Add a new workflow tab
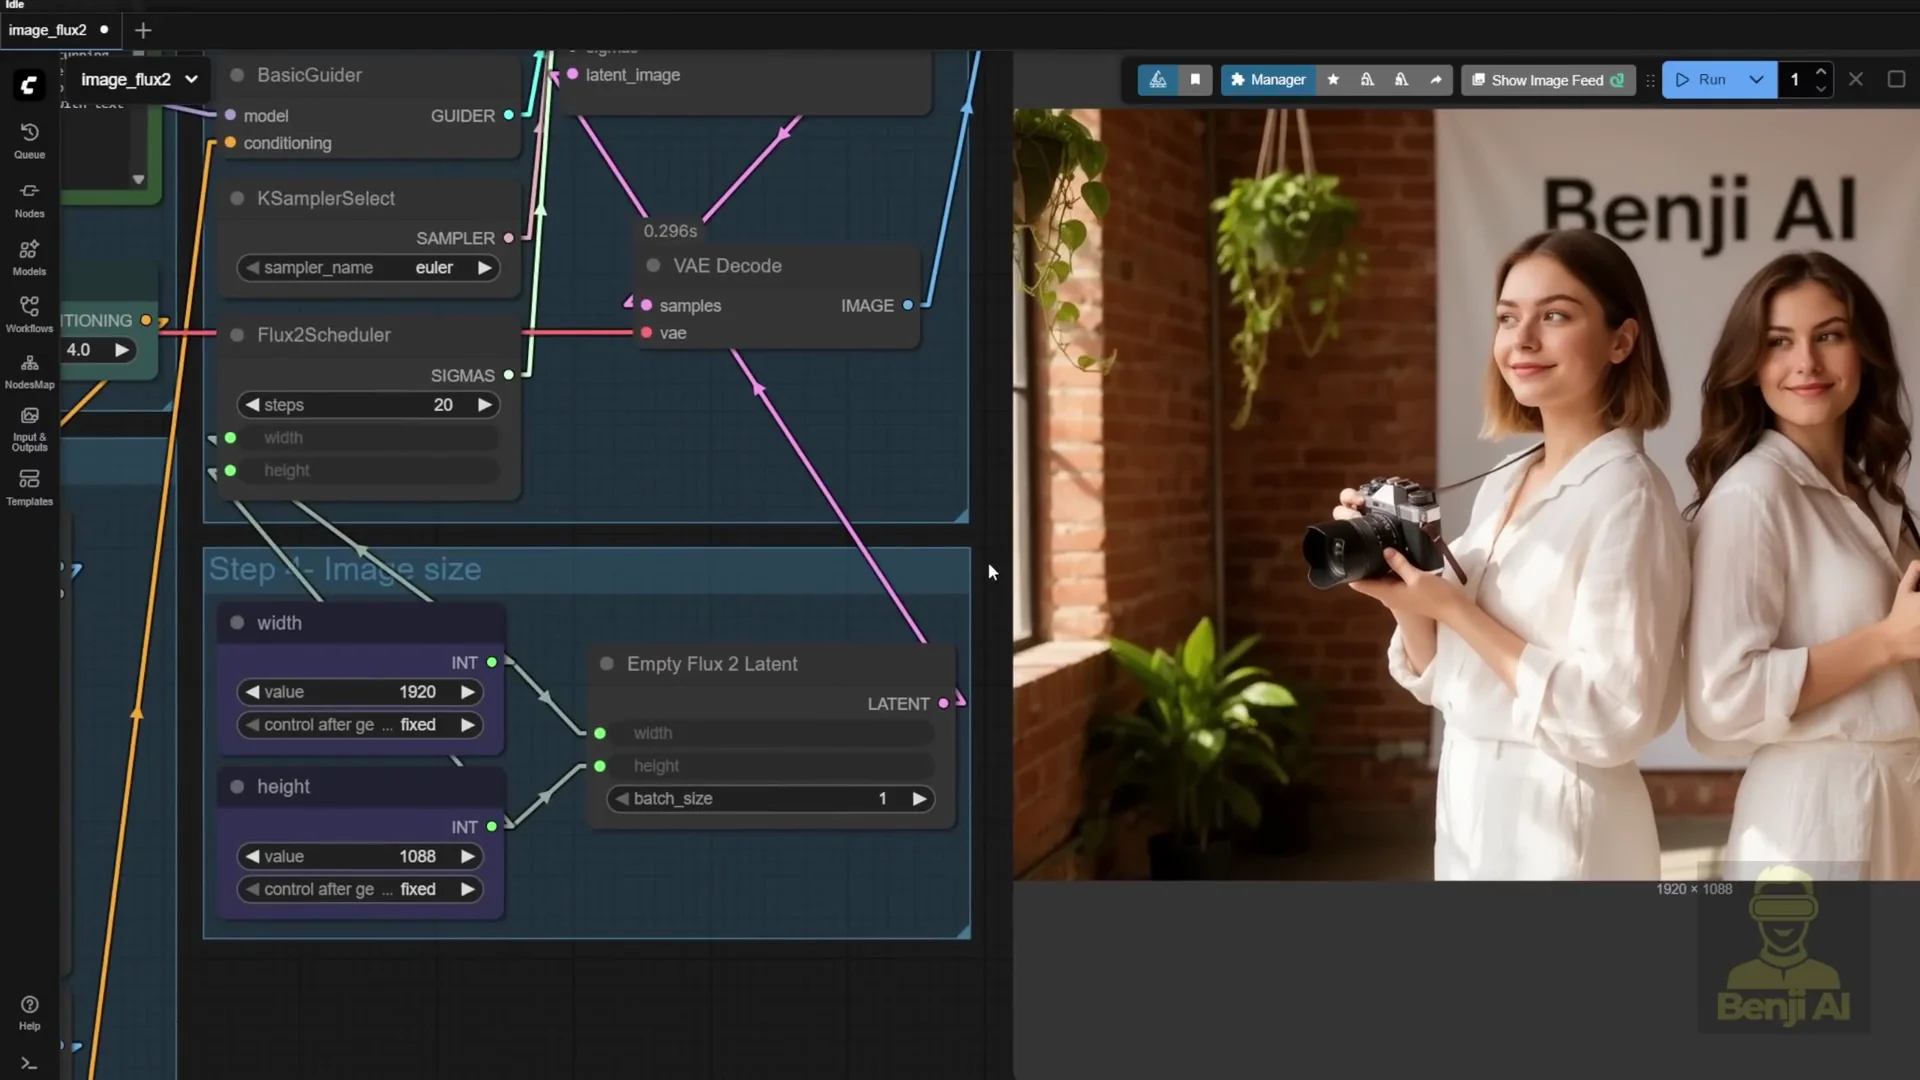The image size is (1920, 1080). (x=143, y=30)
